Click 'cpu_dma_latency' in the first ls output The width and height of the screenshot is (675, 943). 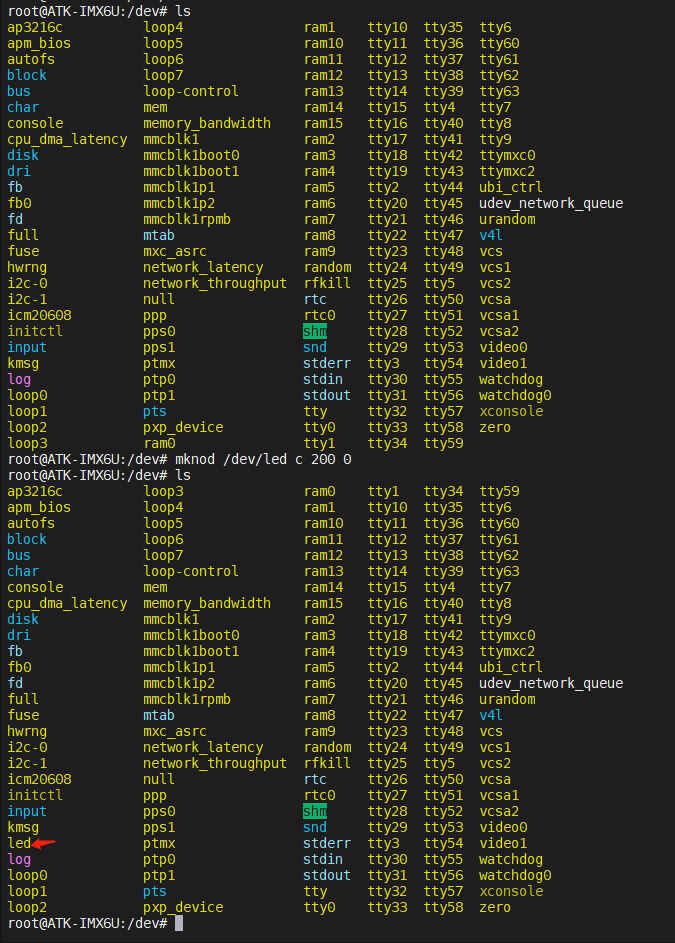(x=67, y=140)
